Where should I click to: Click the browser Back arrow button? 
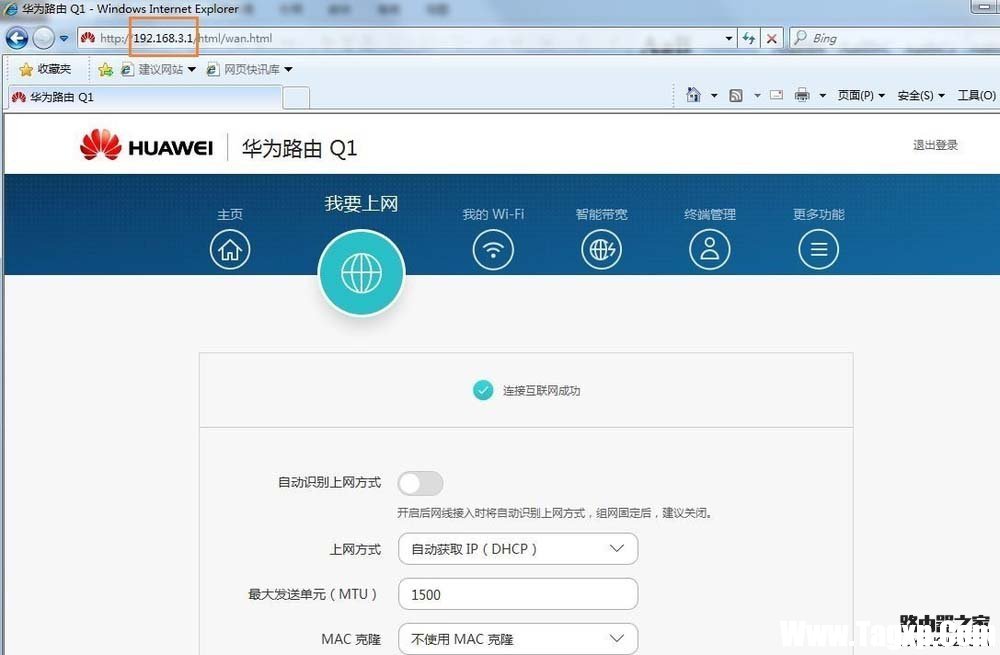[17, 38]
